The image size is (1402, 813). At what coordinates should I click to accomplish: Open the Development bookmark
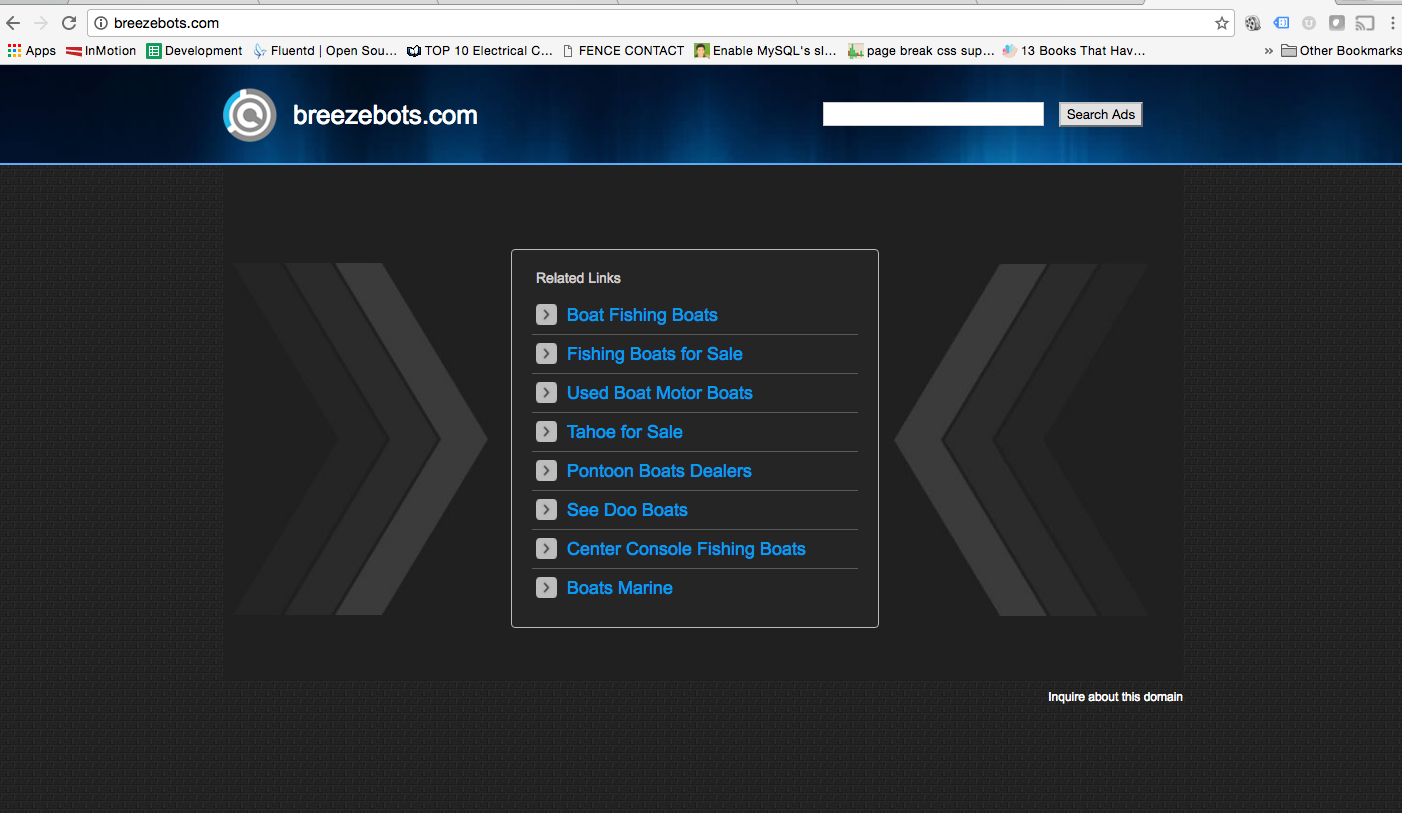click(x=194, y=51)
